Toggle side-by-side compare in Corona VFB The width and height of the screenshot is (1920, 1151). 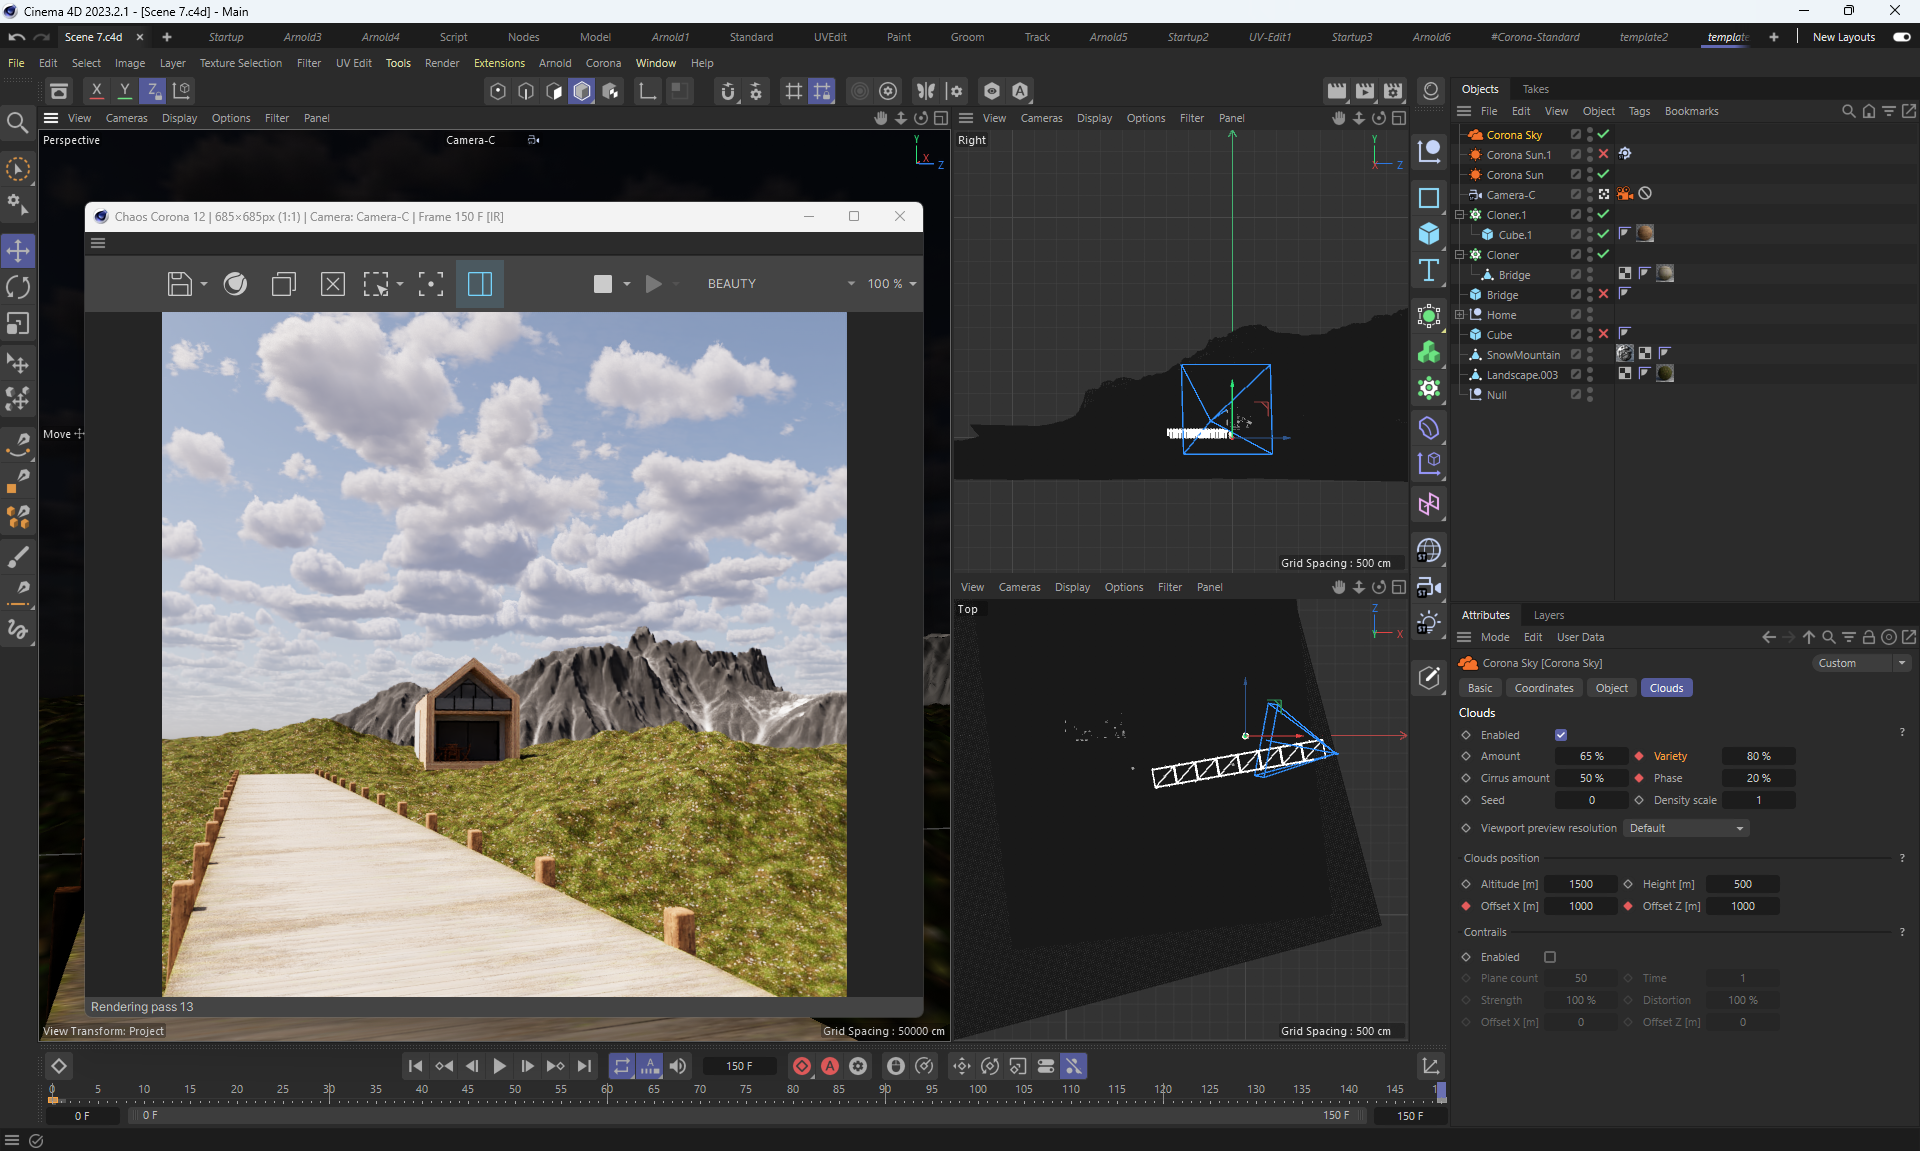click(480, 284)
